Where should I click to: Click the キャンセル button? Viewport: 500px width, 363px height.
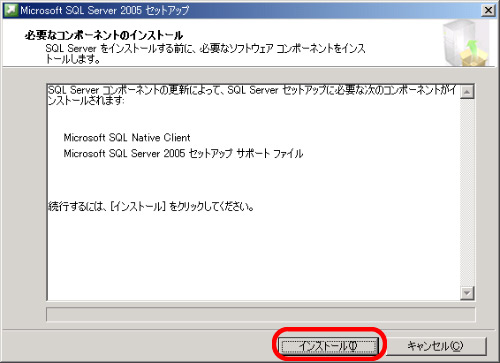(436, 346)
